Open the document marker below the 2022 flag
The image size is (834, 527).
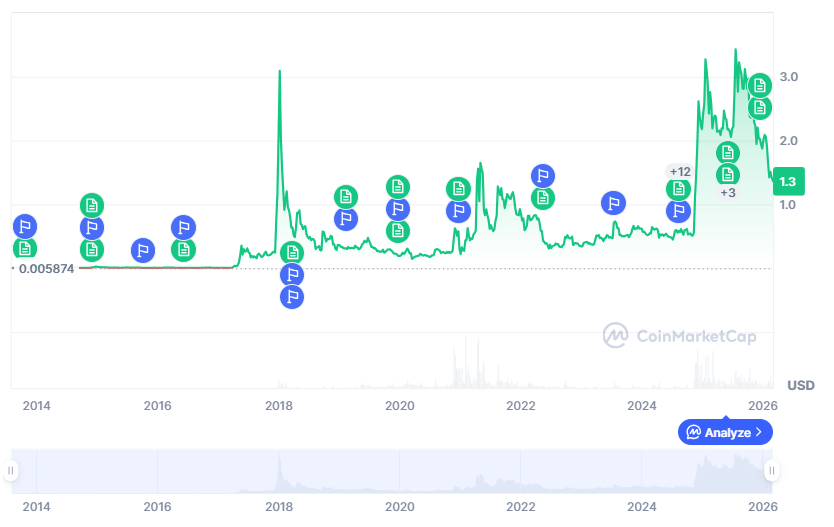543,197
